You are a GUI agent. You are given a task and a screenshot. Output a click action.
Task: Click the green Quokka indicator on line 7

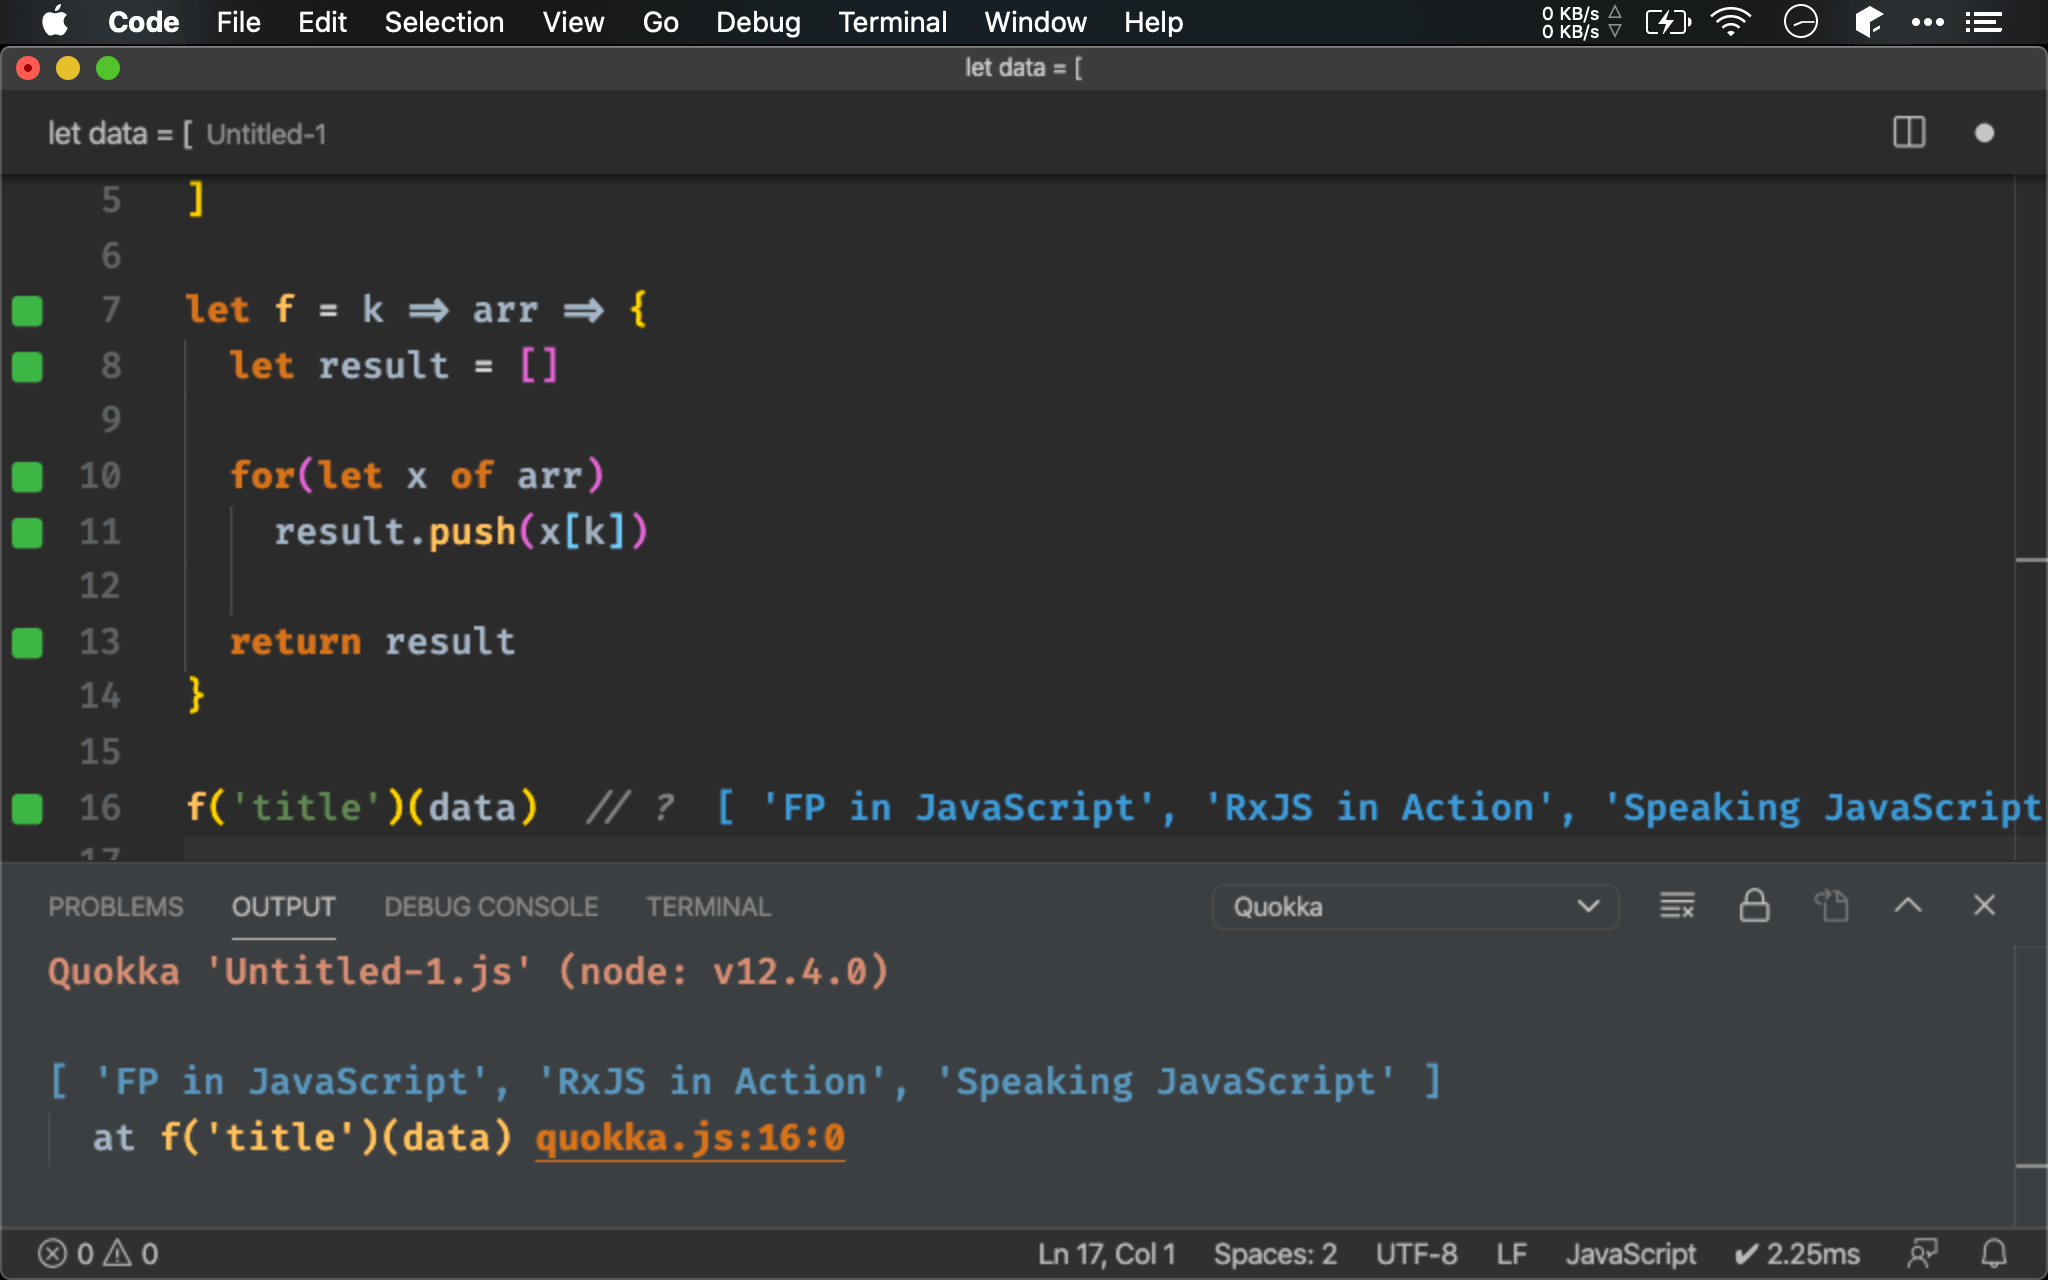click(x=27, y=311)
